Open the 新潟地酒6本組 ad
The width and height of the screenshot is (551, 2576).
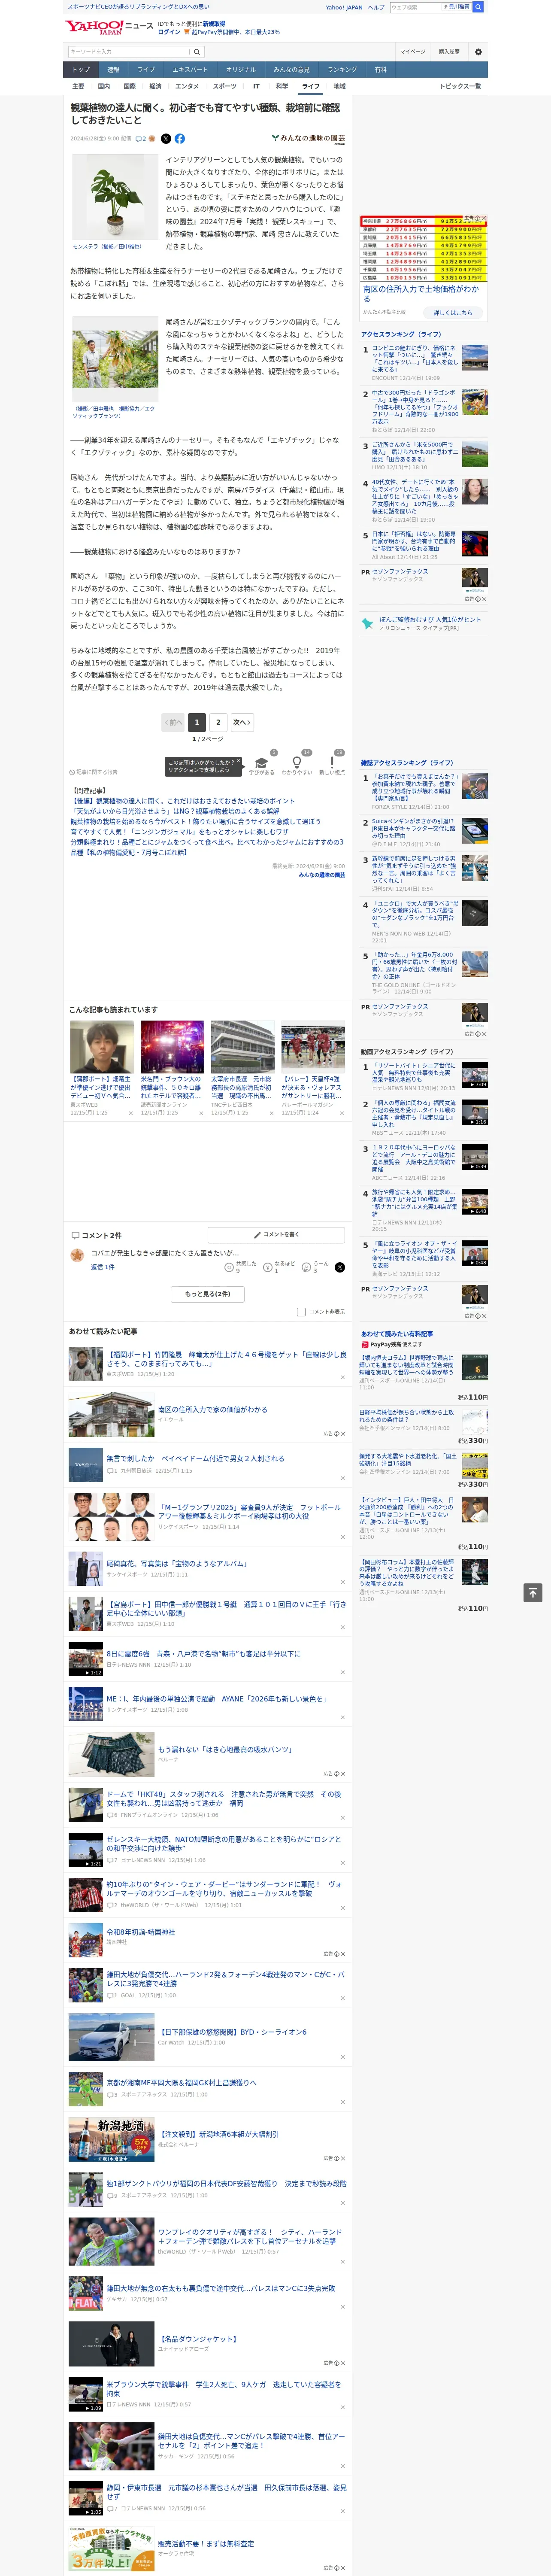coord(218,2133)
